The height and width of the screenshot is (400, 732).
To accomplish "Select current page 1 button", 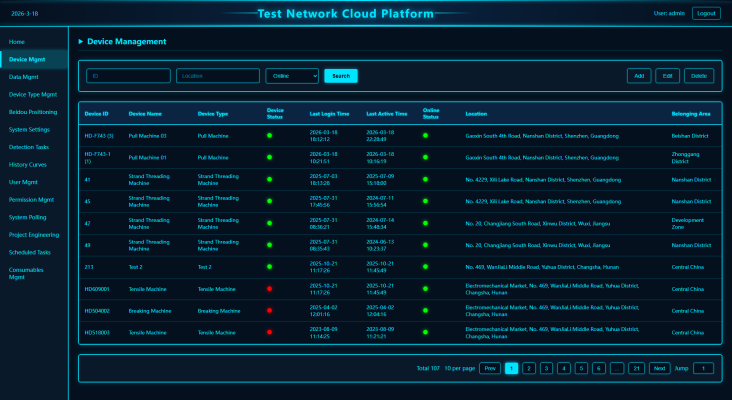I will point(512,368).
